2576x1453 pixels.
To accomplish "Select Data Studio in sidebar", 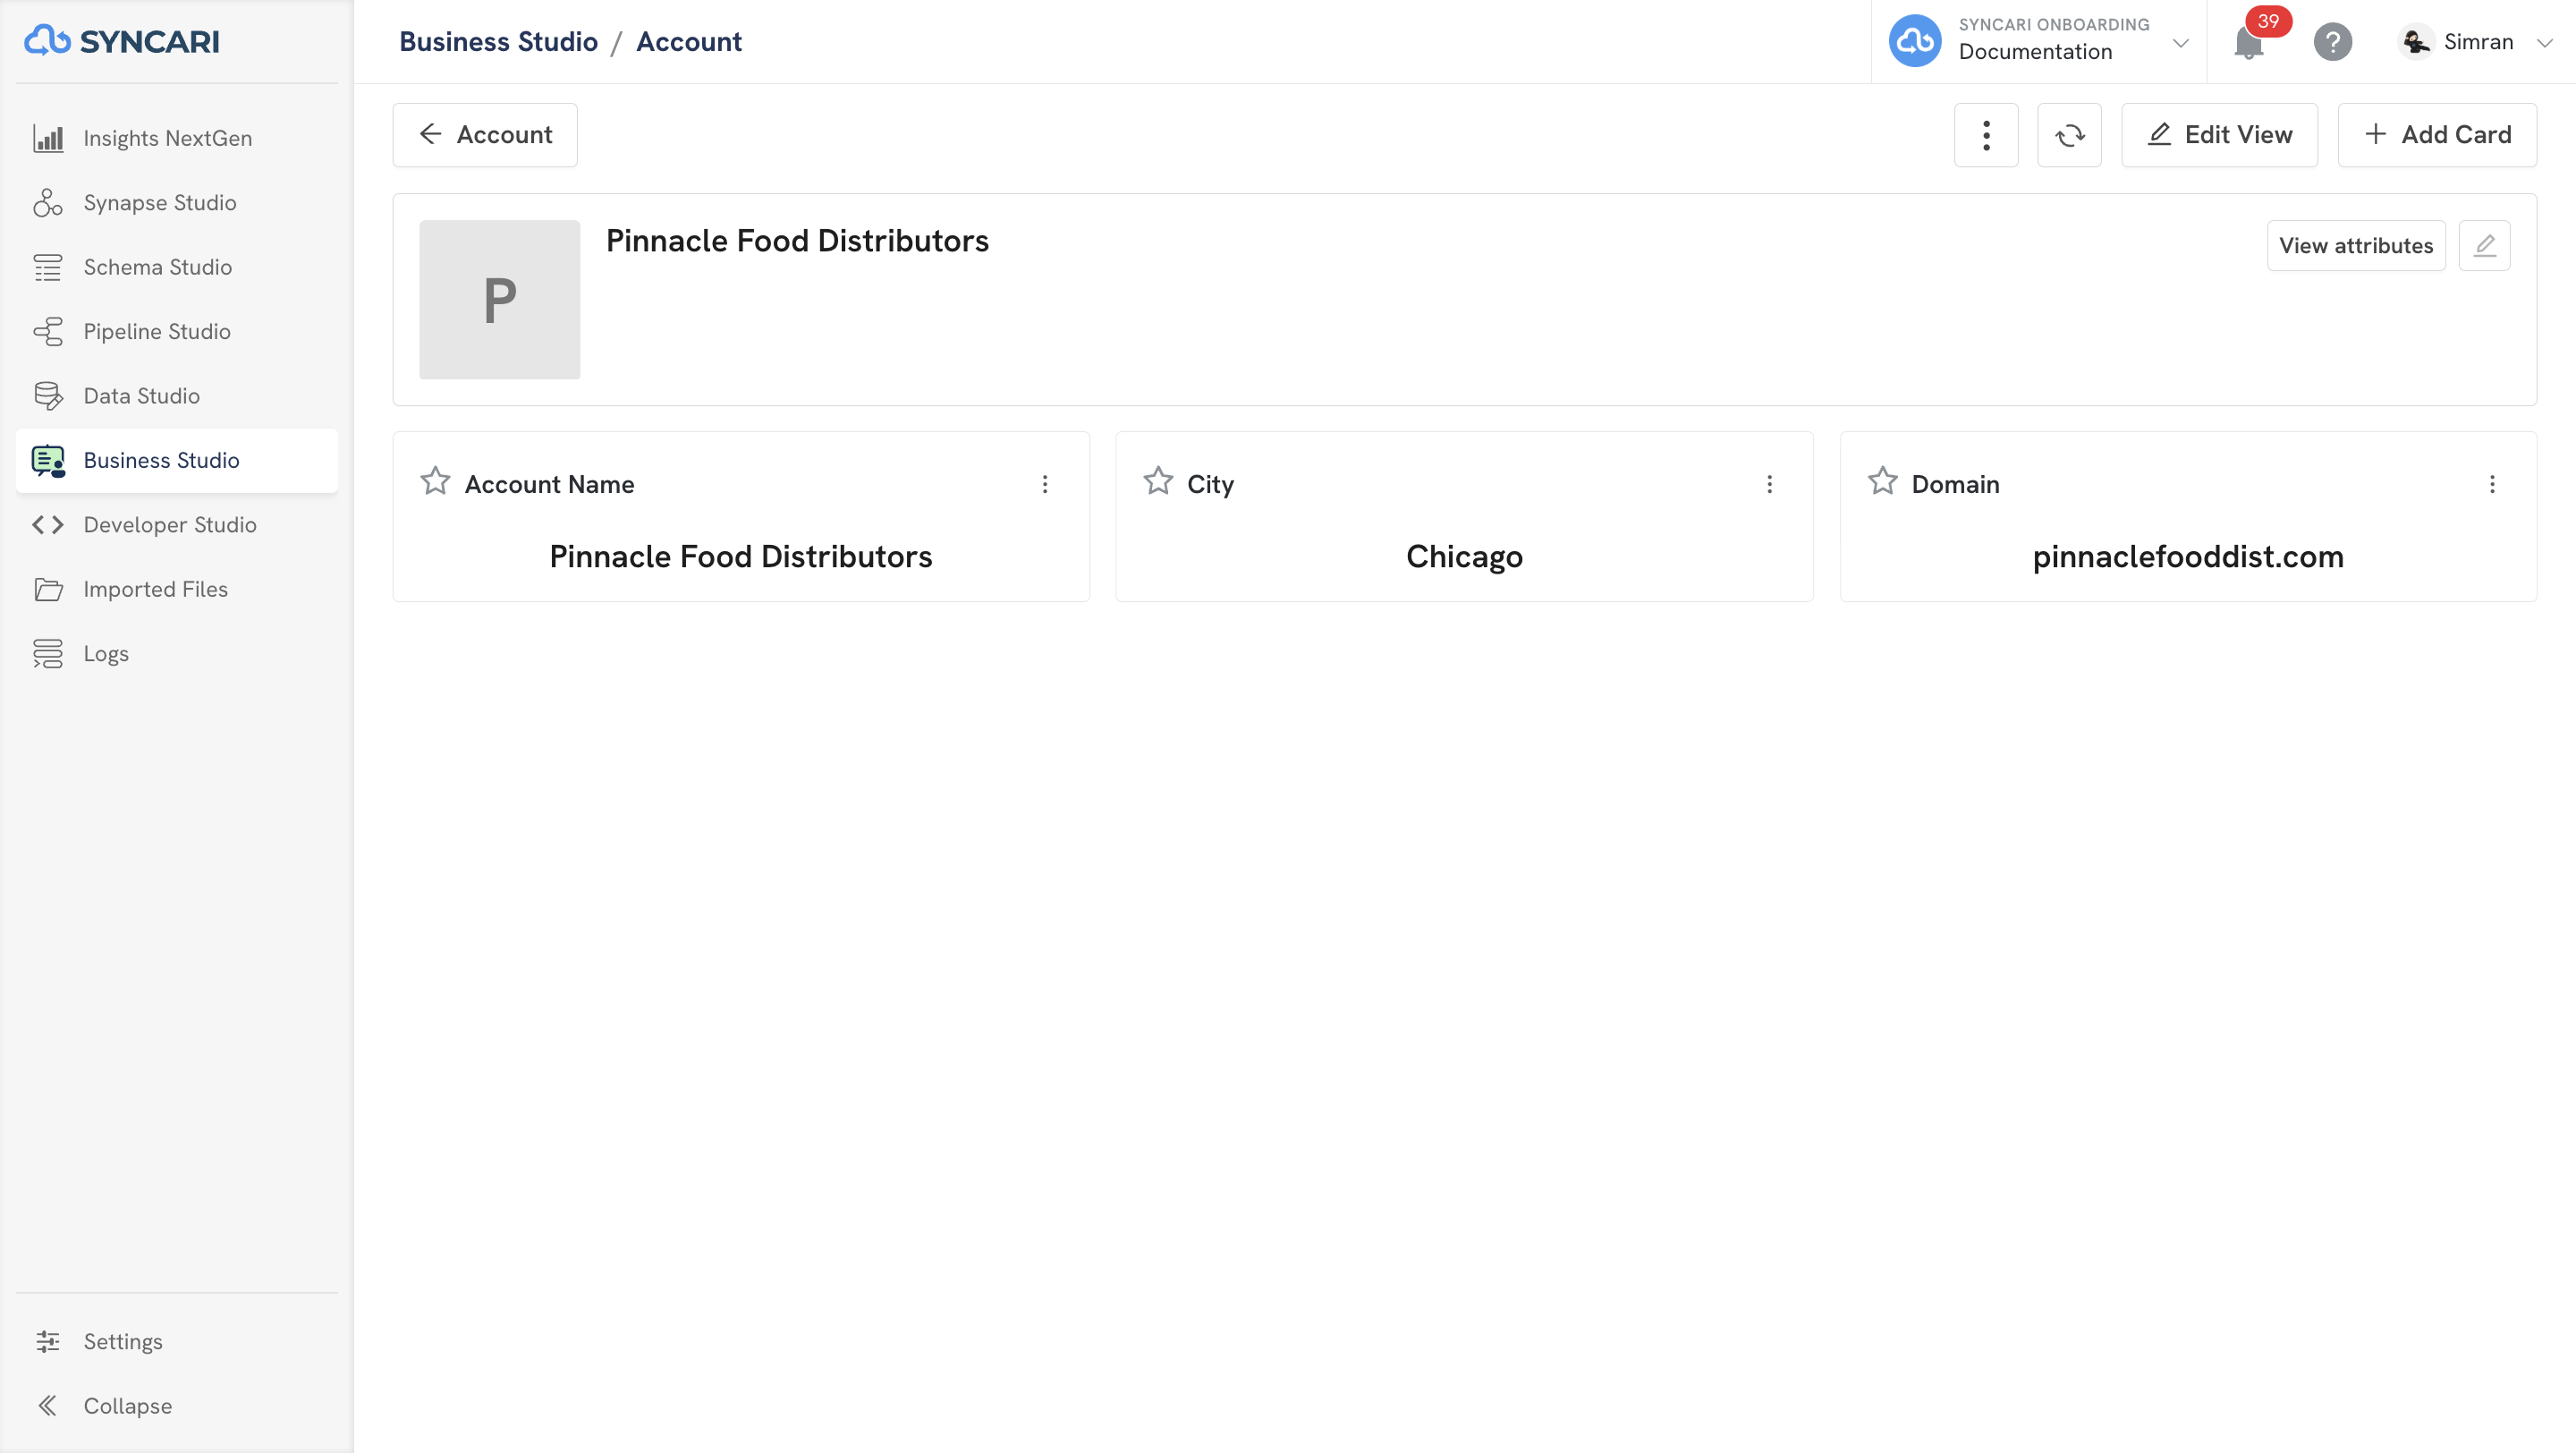I will (x=176, y=396).
